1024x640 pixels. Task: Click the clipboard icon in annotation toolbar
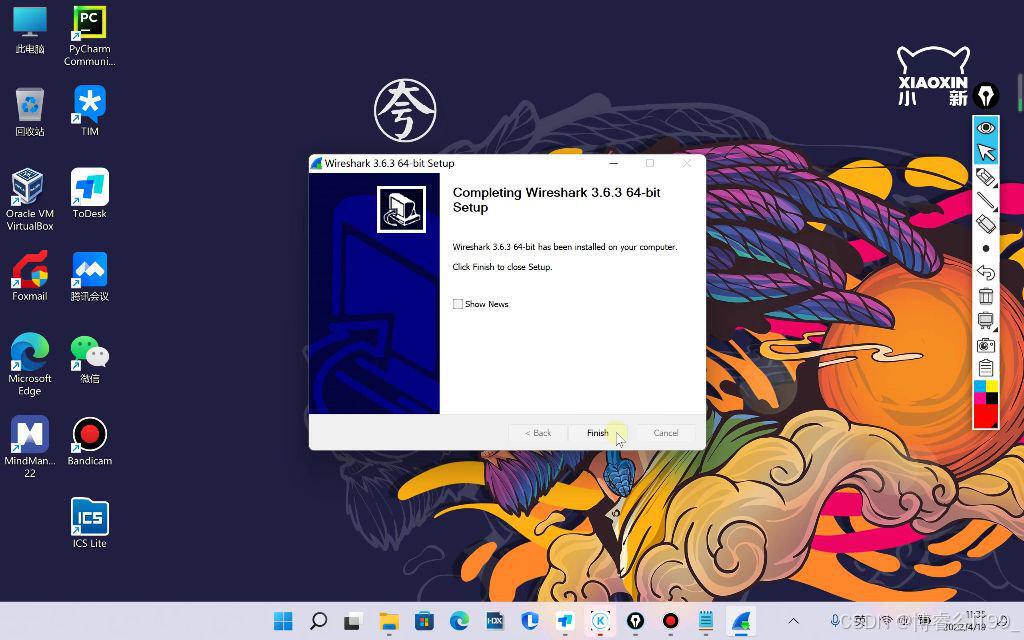pos(985,368)
